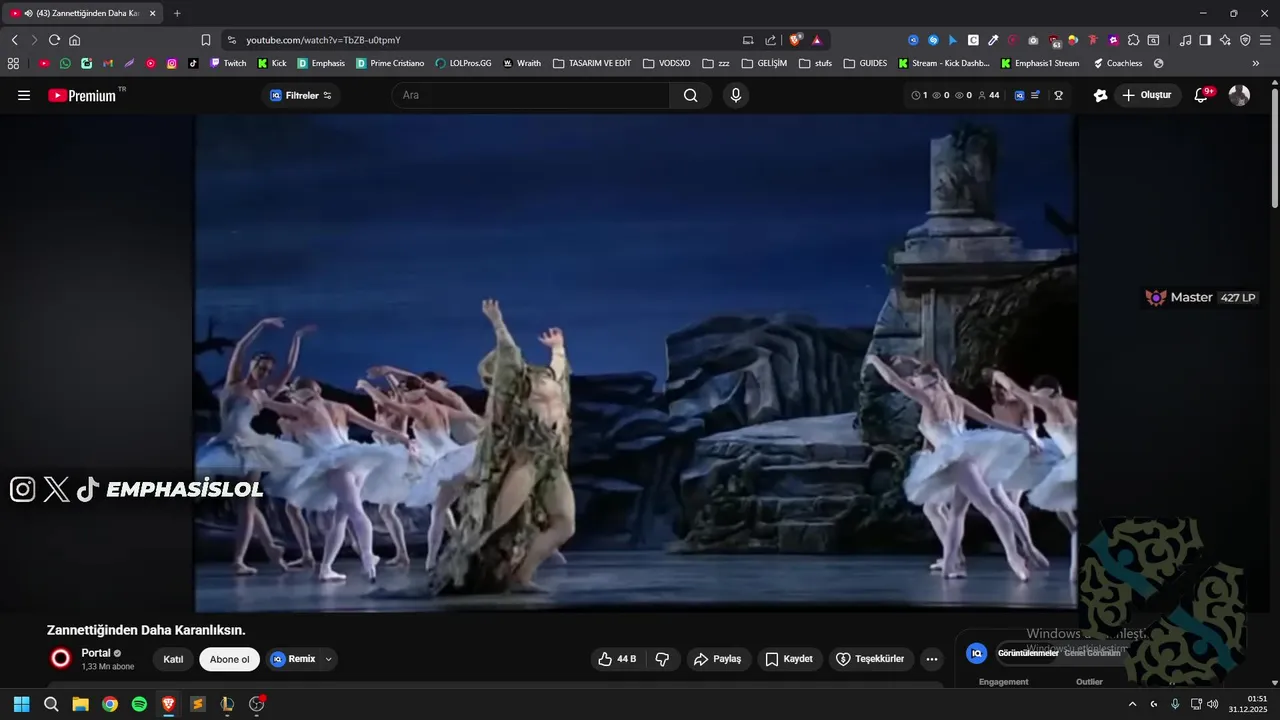
Task: Open the stufs bookmark folder
Action: coord(815,63)
